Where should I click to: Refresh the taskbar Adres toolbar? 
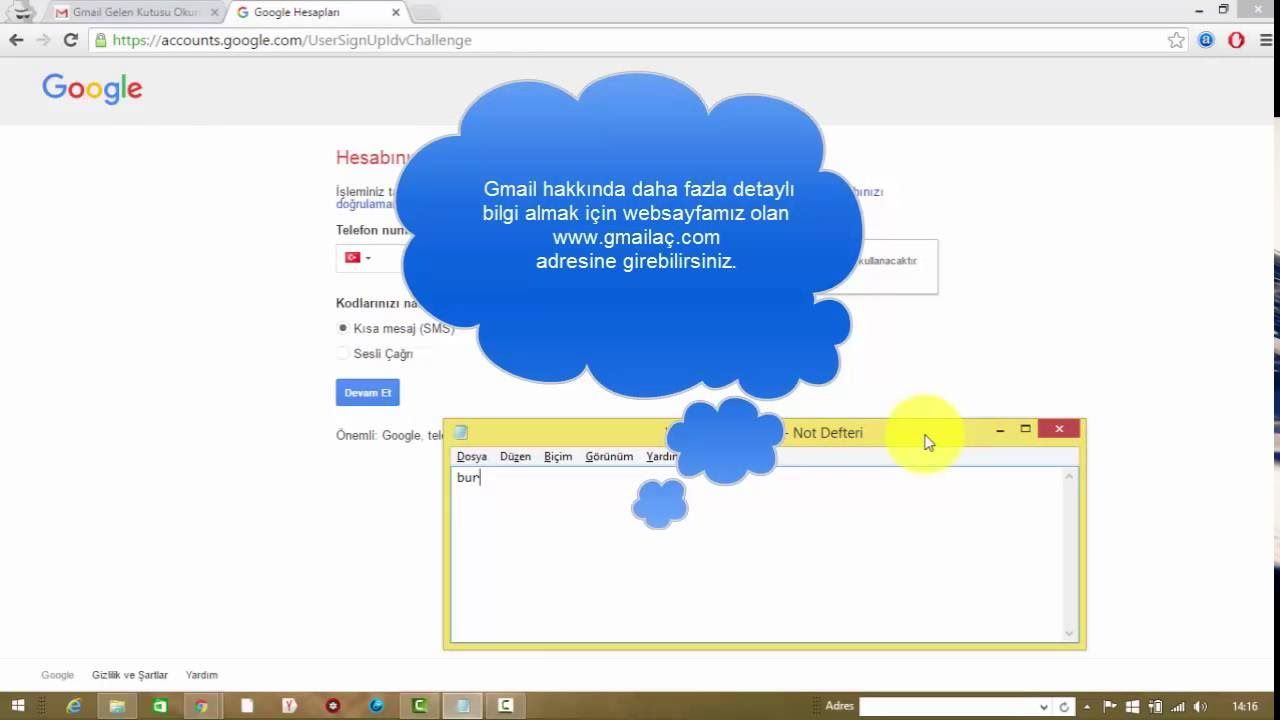[x=1066, y=706]
